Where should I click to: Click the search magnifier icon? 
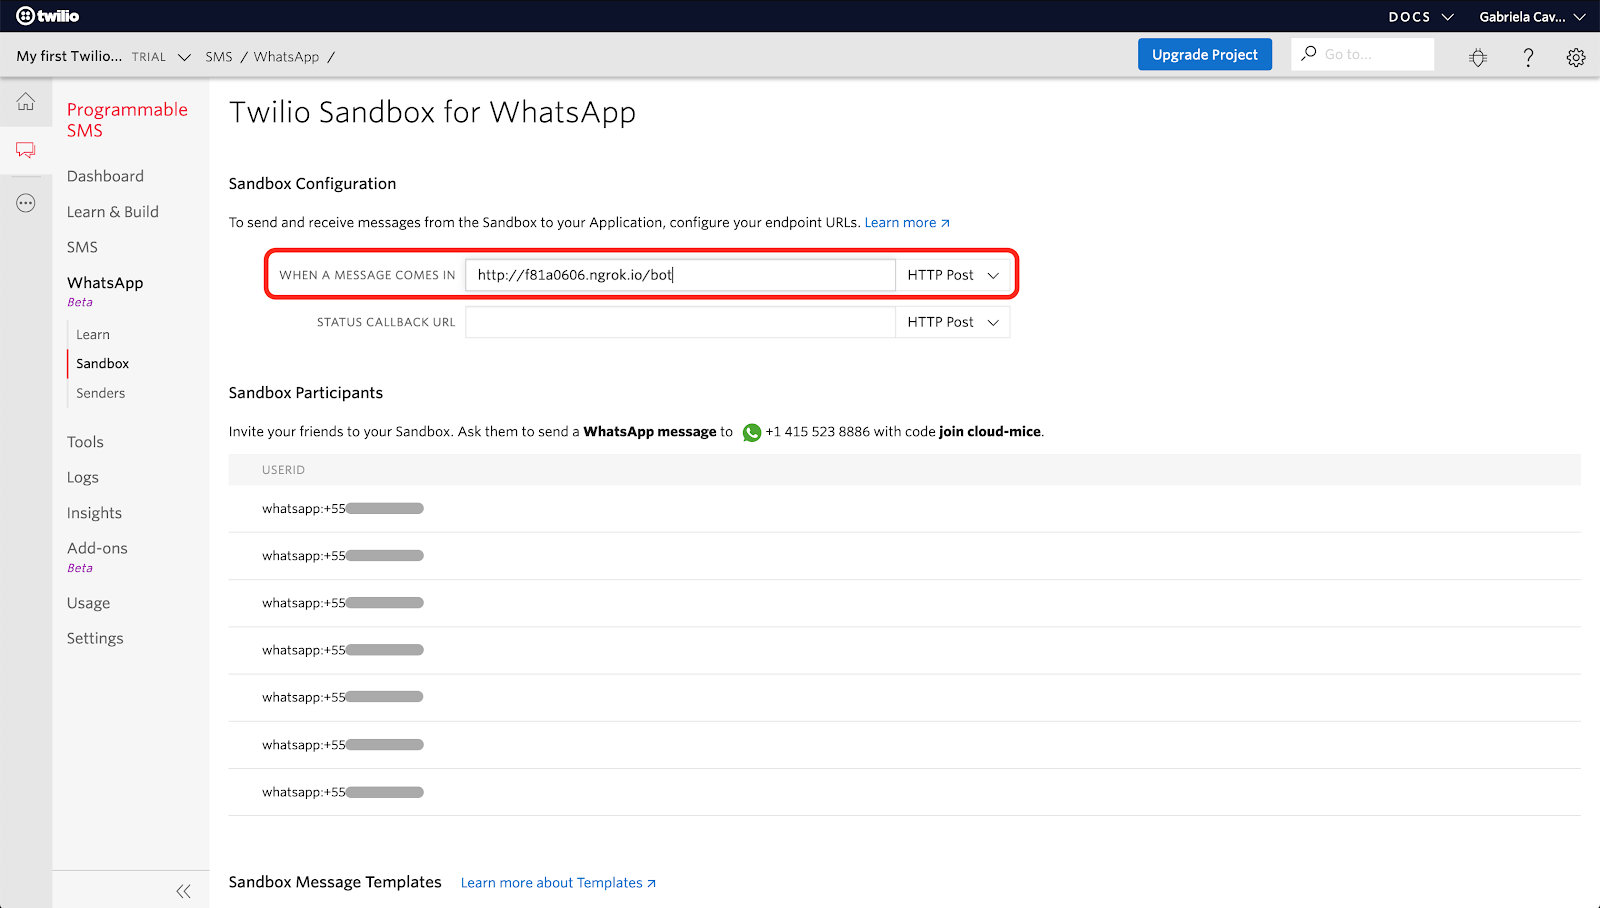coord(1308,54)
